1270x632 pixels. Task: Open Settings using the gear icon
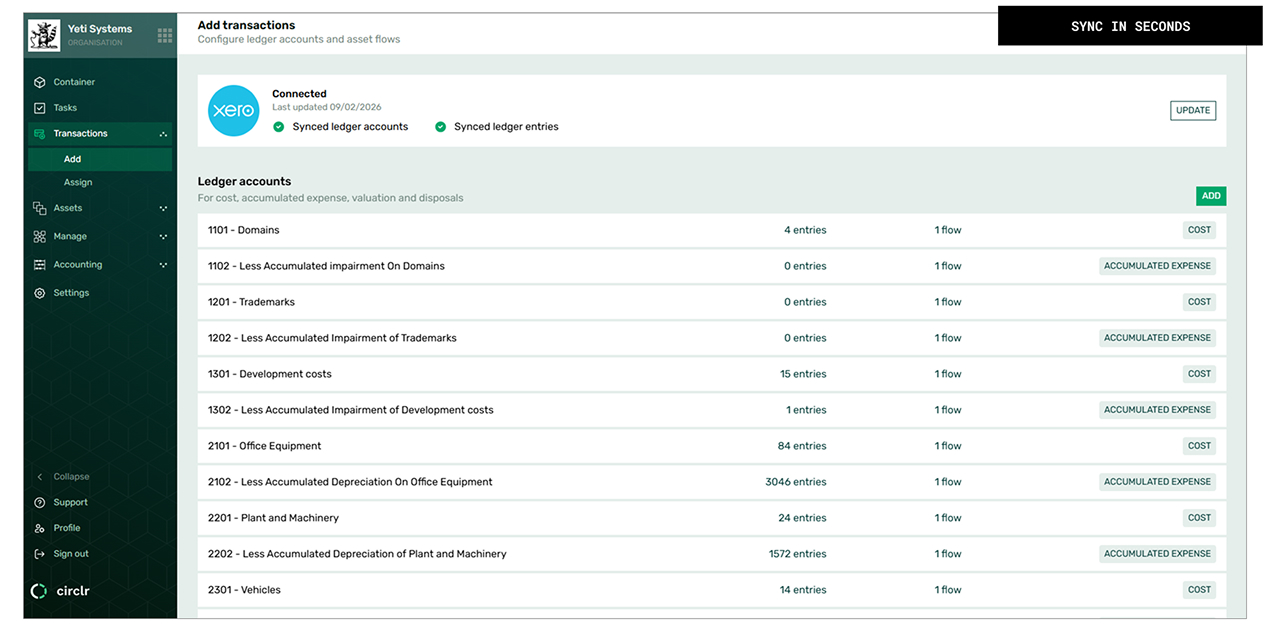pyautogui.click(x=38, y=292)
